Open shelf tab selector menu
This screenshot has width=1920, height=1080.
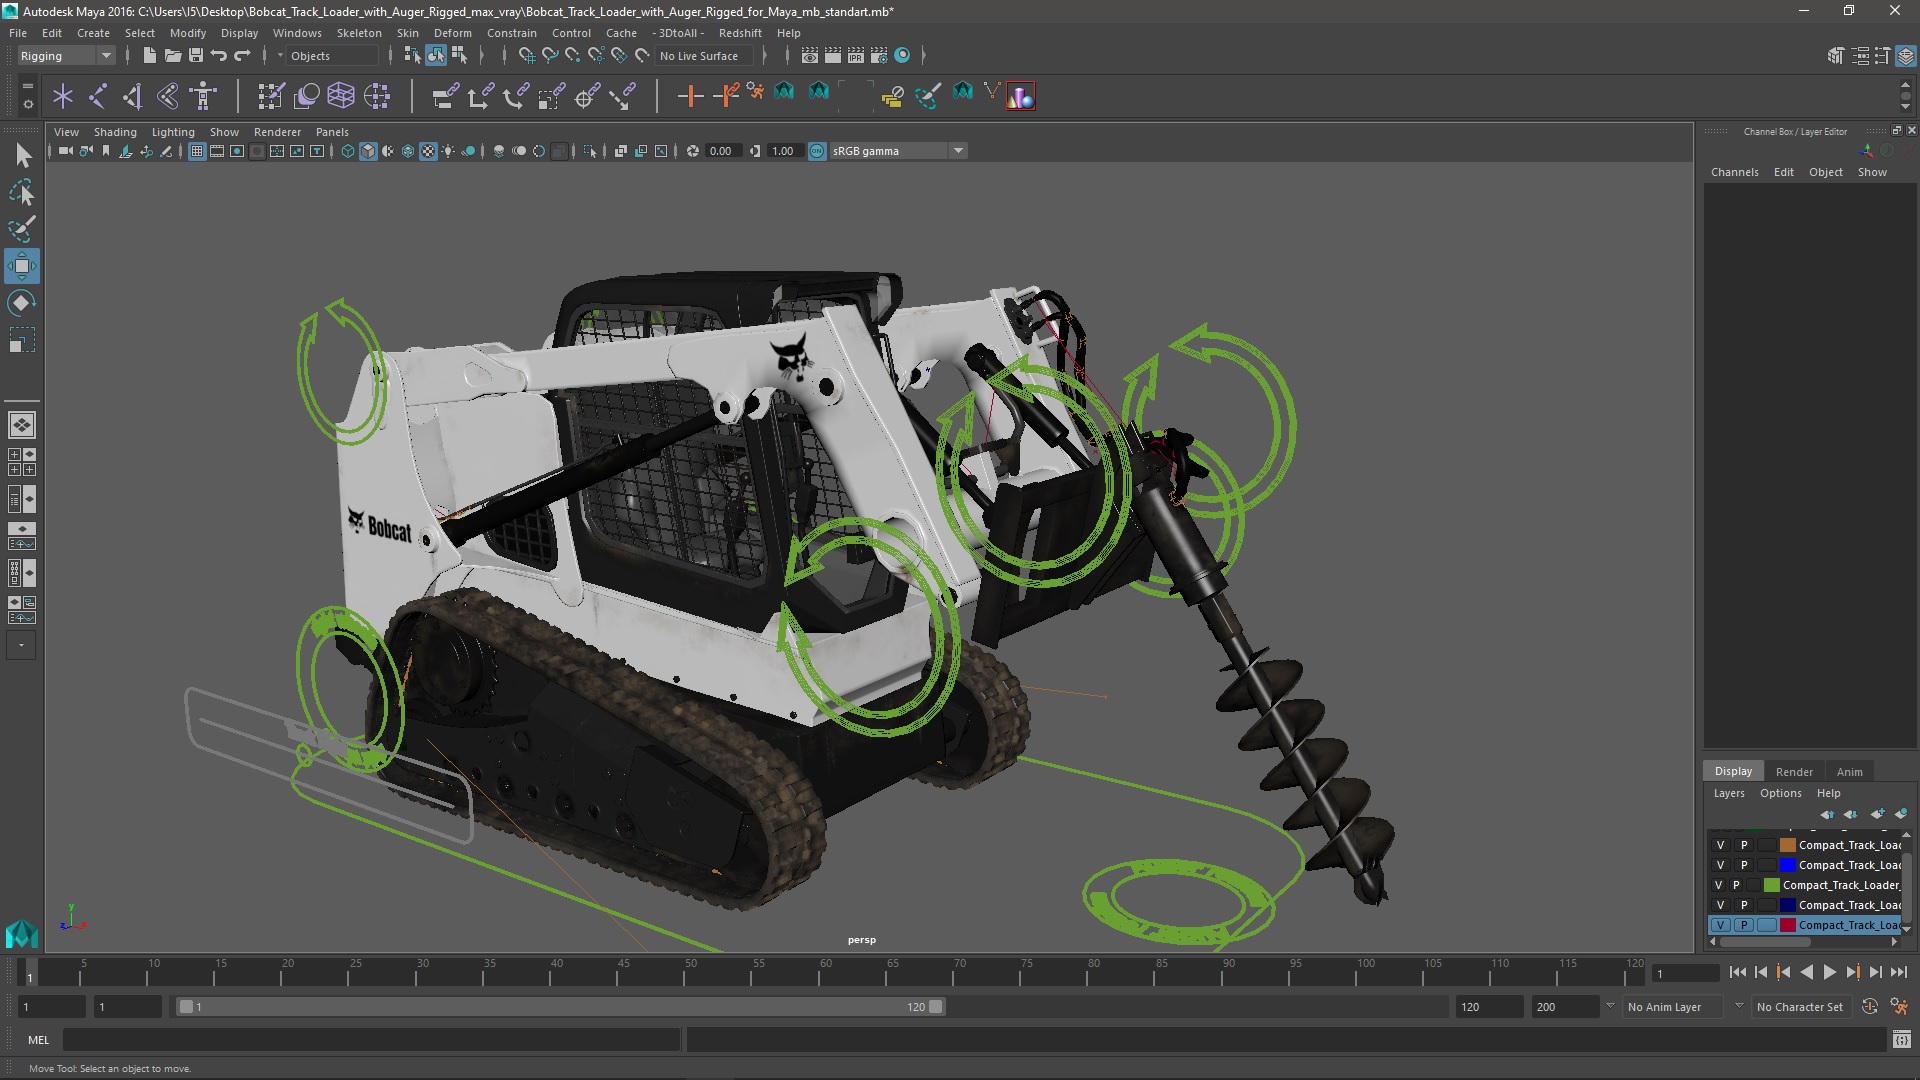[x=27, y=87]
